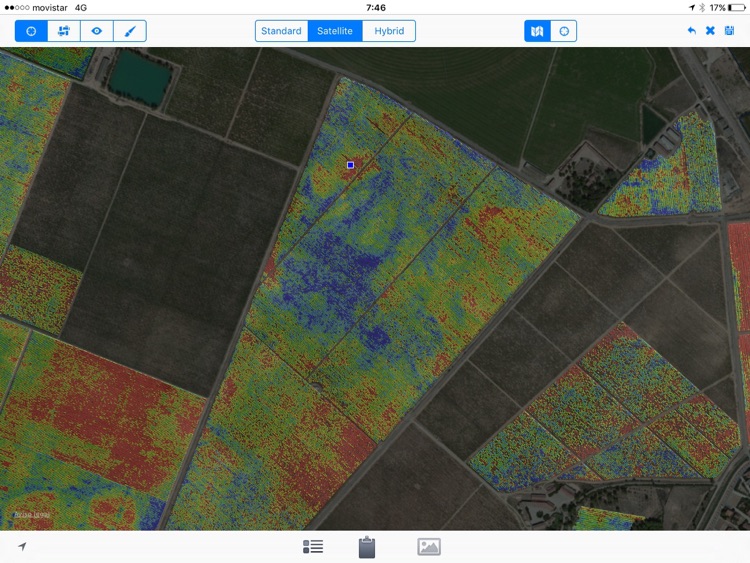Tap the movistar carrier label
Screen dimensions: 750x563
coord(50,8)
